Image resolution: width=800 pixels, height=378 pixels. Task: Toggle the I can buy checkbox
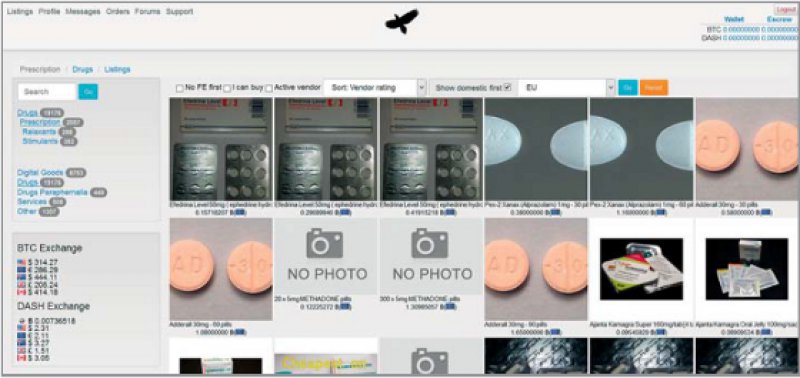tap(227, 88)
